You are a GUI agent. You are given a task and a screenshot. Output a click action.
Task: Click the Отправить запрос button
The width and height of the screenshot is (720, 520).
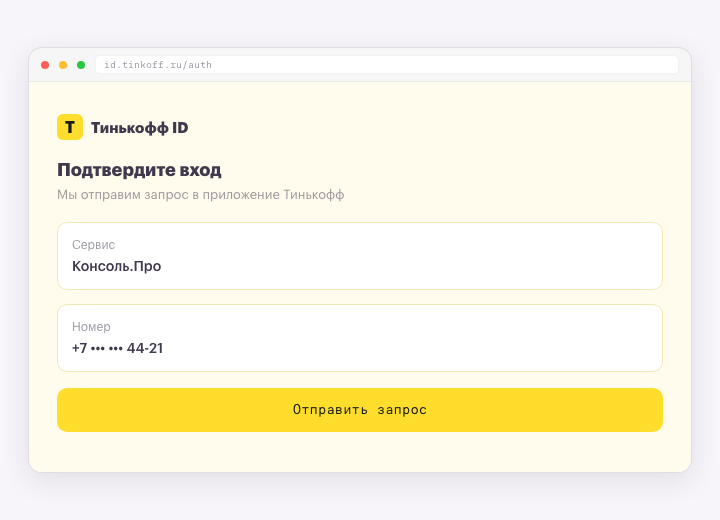click(x=360, y=410)
